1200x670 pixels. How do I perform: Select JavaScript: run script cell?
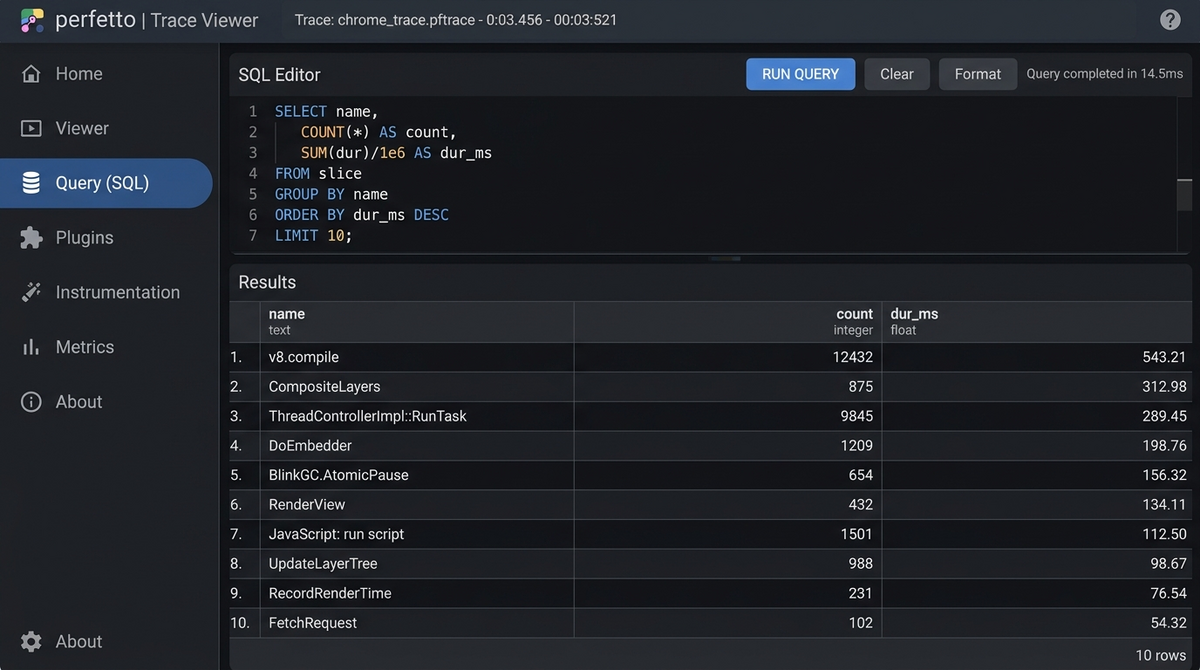(x=417, y=534)
